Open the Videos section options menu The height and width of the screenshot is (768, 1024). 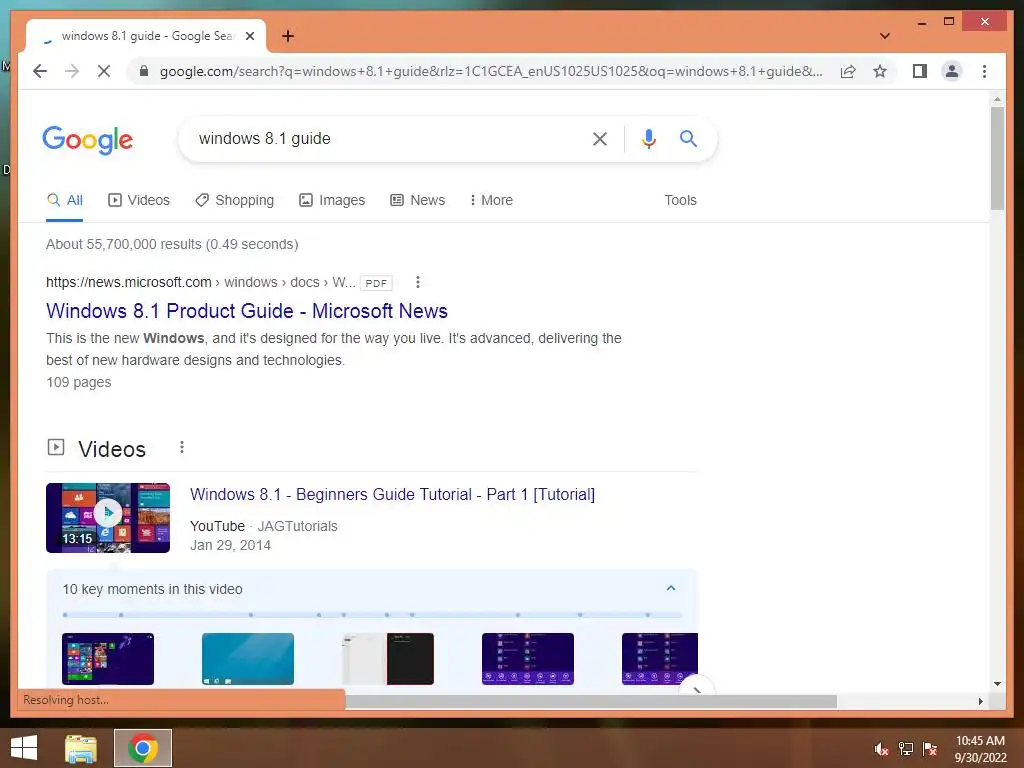[182, 447]
